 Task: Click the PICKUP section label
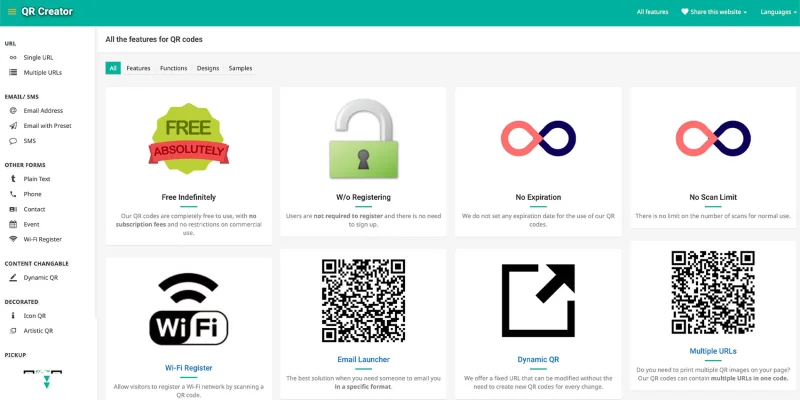[15, 355]
